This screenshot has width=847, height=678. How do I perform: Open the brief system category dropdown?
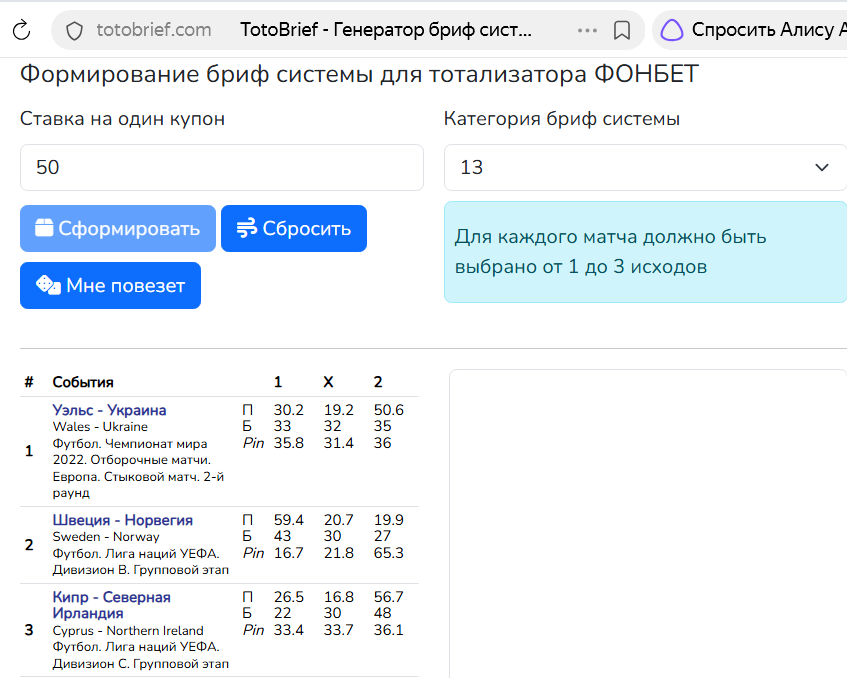(x=645, y=167)
